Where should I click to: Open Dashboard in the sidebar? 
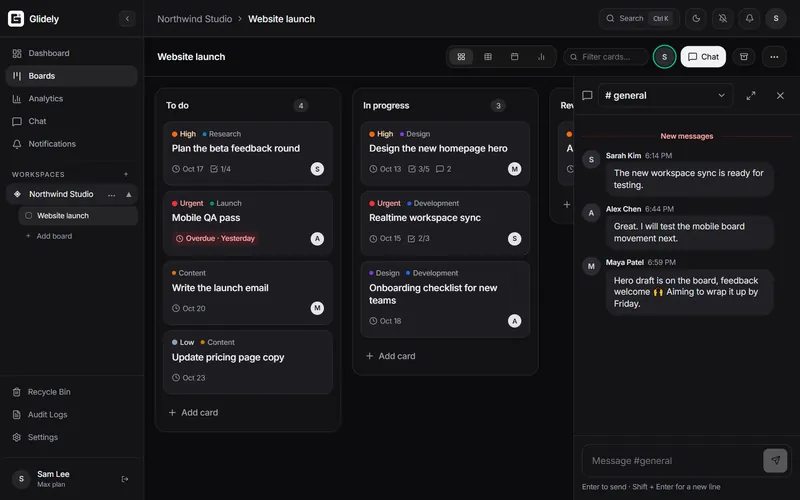coord(71,53)
